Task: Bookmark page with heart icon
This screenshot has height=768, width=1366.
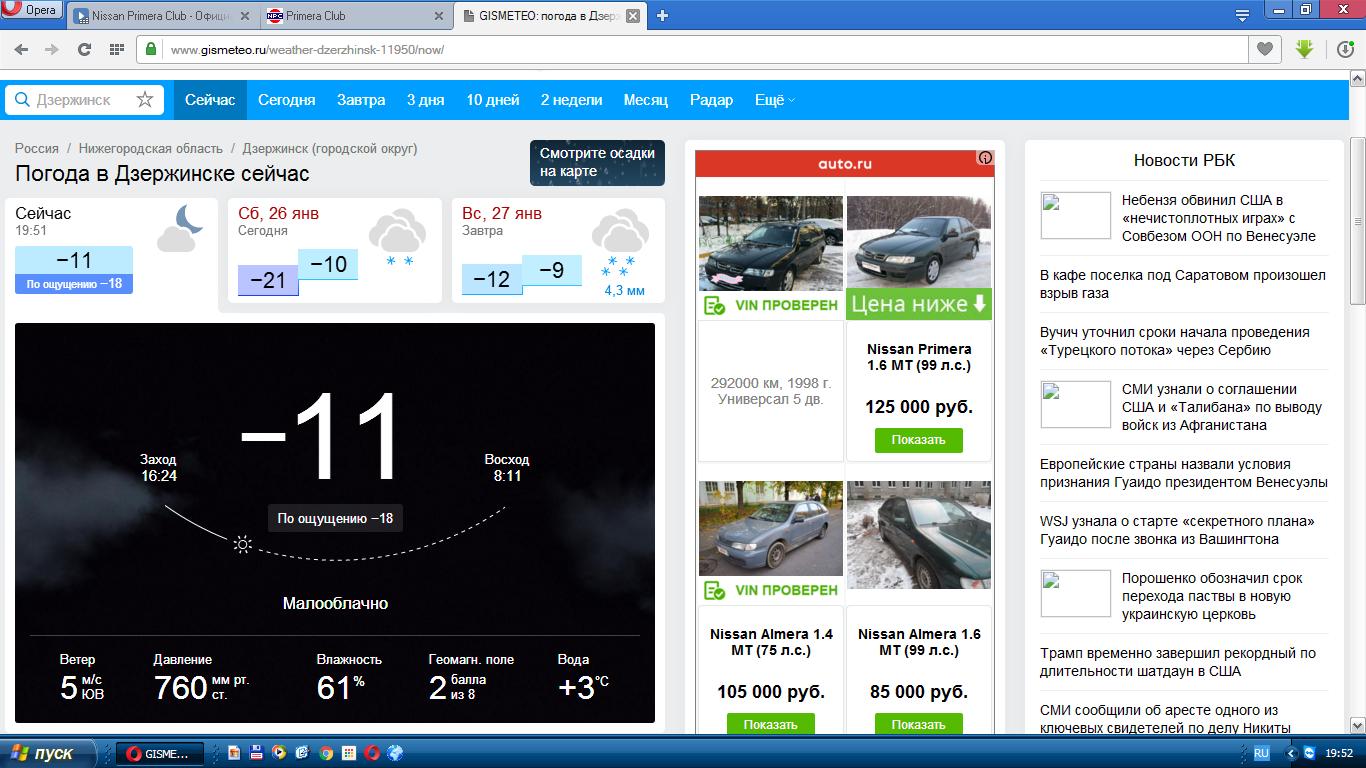Action: pos(1265,49)
